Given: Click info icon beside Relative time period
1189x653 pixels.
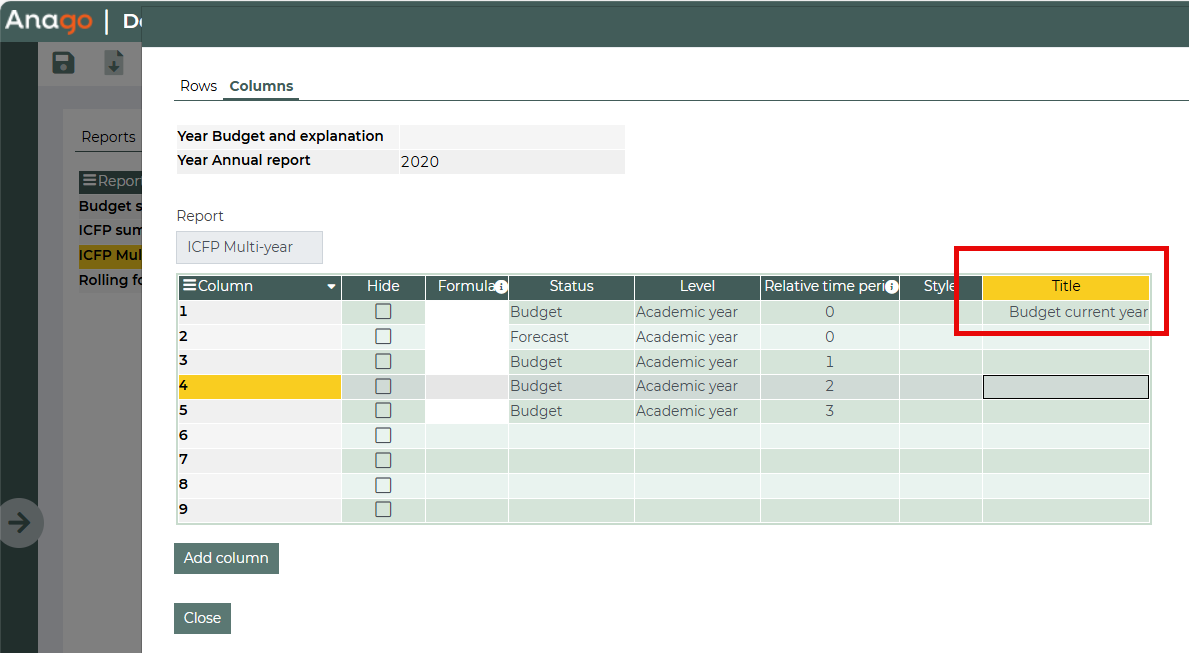Looking at the screenshot, I should [x=891, y=287].
